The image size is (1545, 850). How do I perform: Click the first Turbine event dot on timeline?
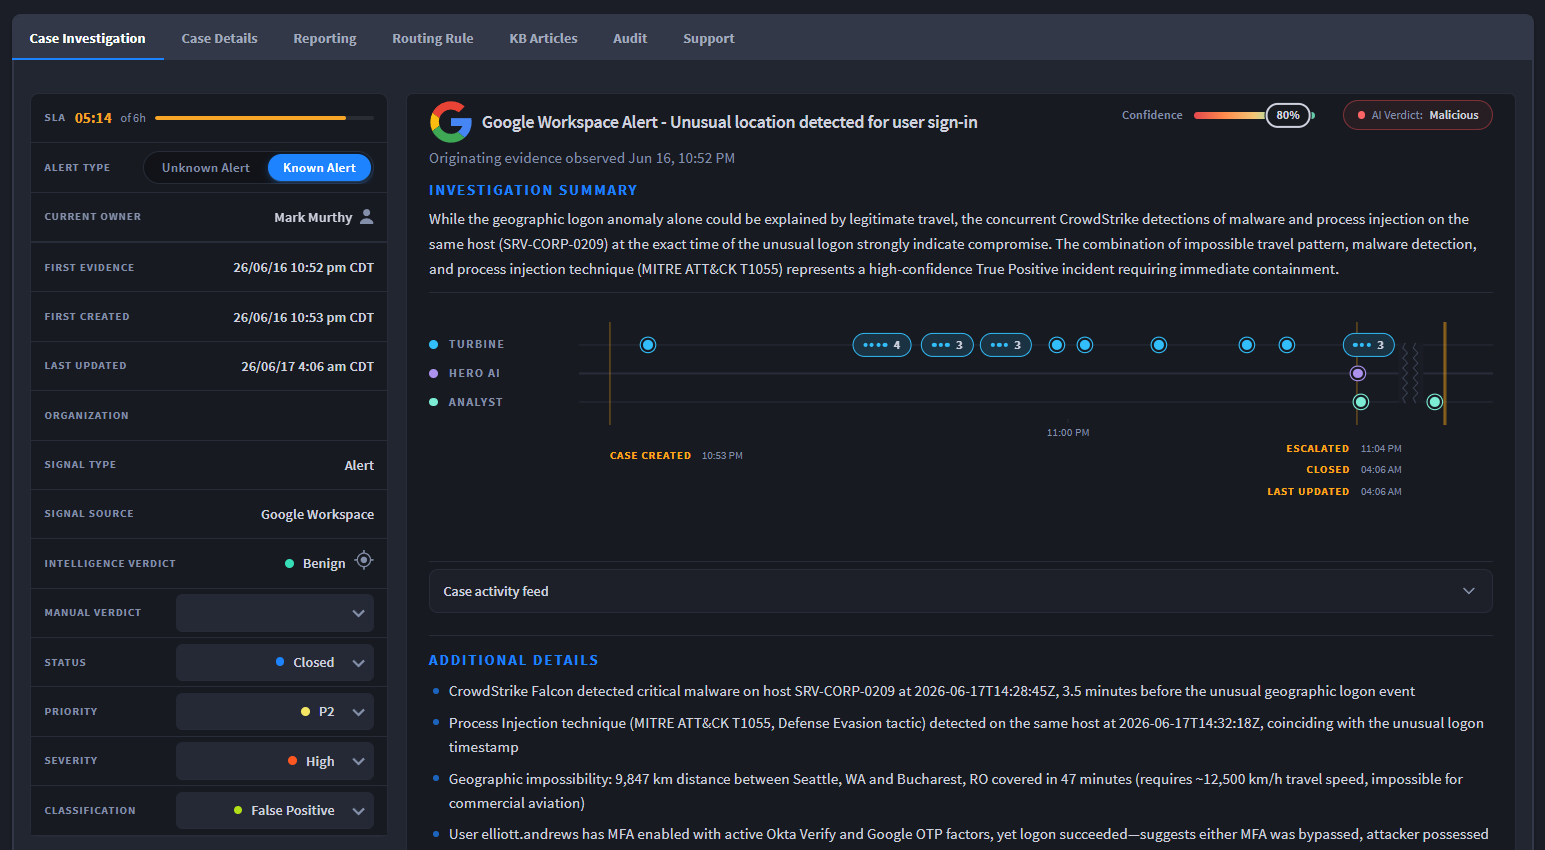pyautogui.click(x=648, y=345)
